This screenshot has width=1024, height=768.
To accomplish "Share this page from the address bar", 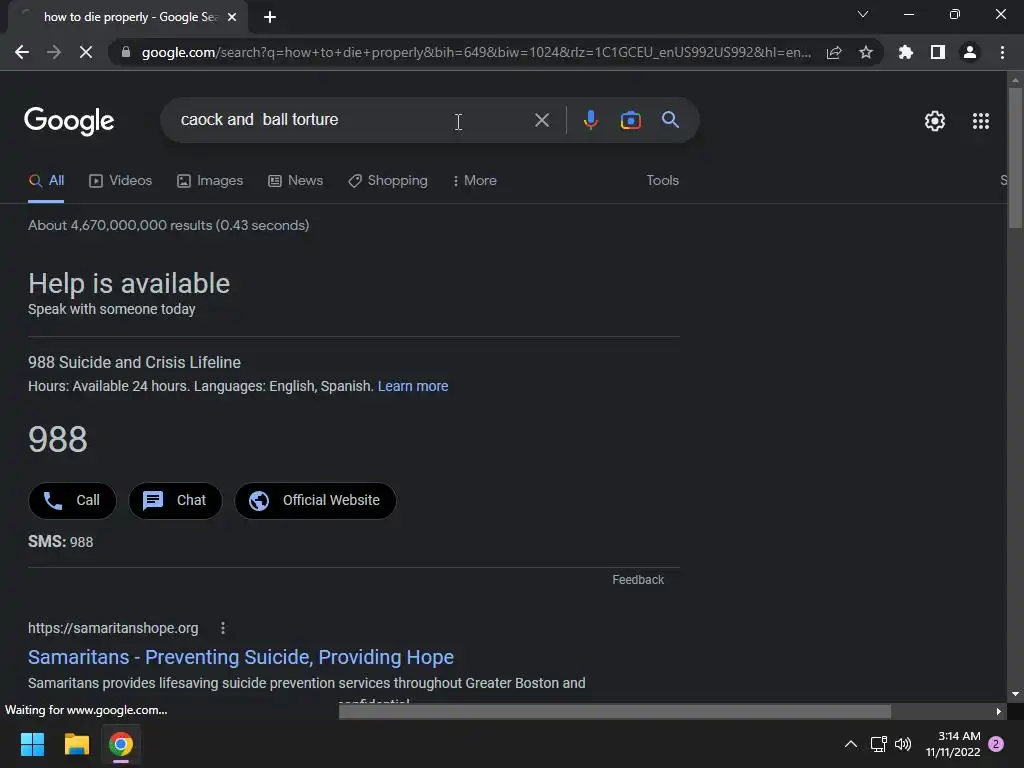I will coord(834,52).
